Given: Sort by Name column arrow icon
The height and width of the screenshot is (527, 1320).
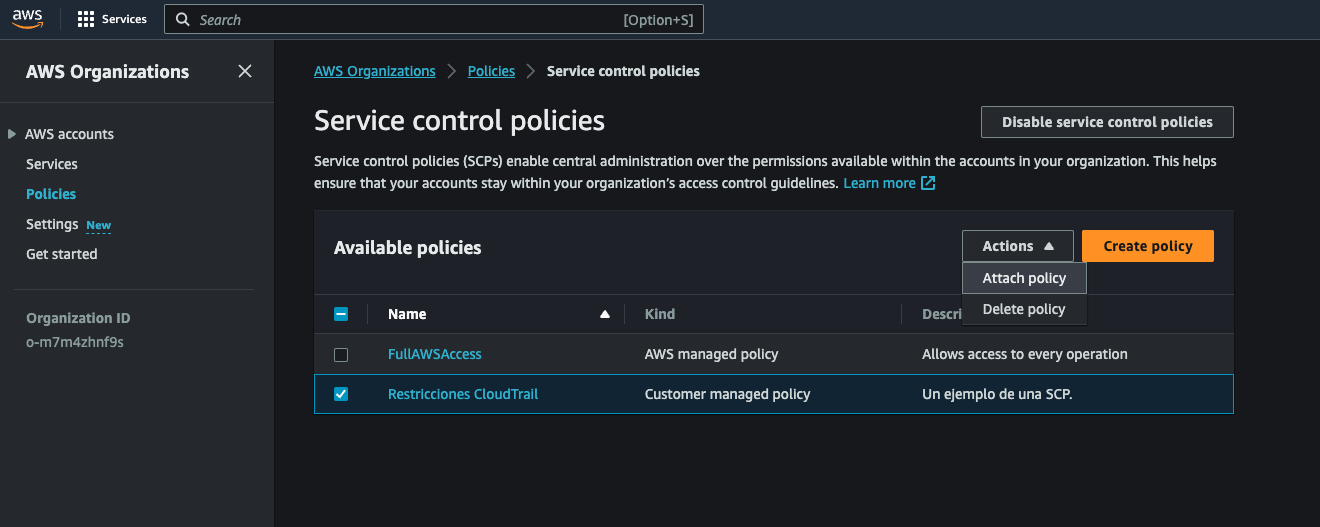Looking at the screenshot, I should point(604,314).
